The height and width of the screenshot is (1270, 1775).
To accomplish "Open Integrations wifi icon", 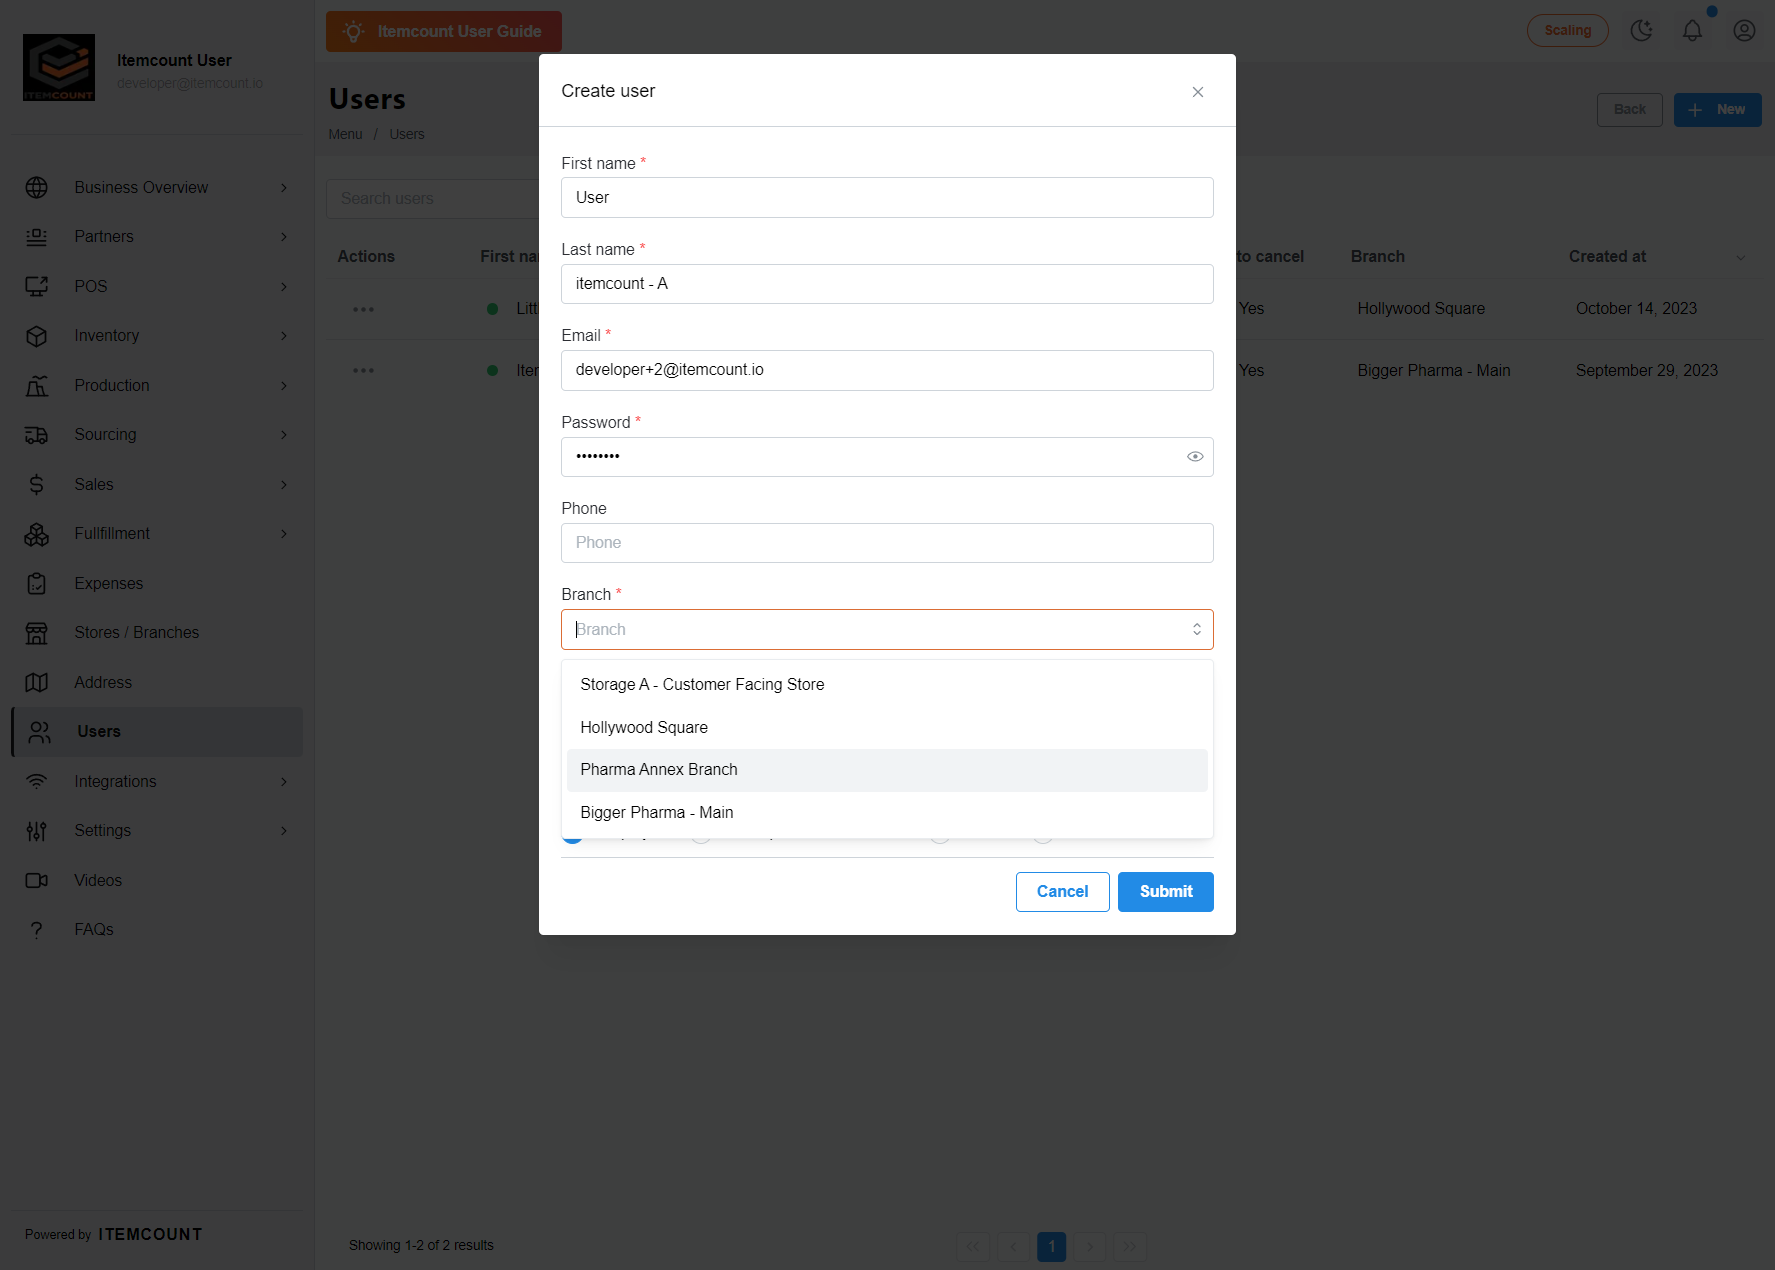I will tap(37, 782).
